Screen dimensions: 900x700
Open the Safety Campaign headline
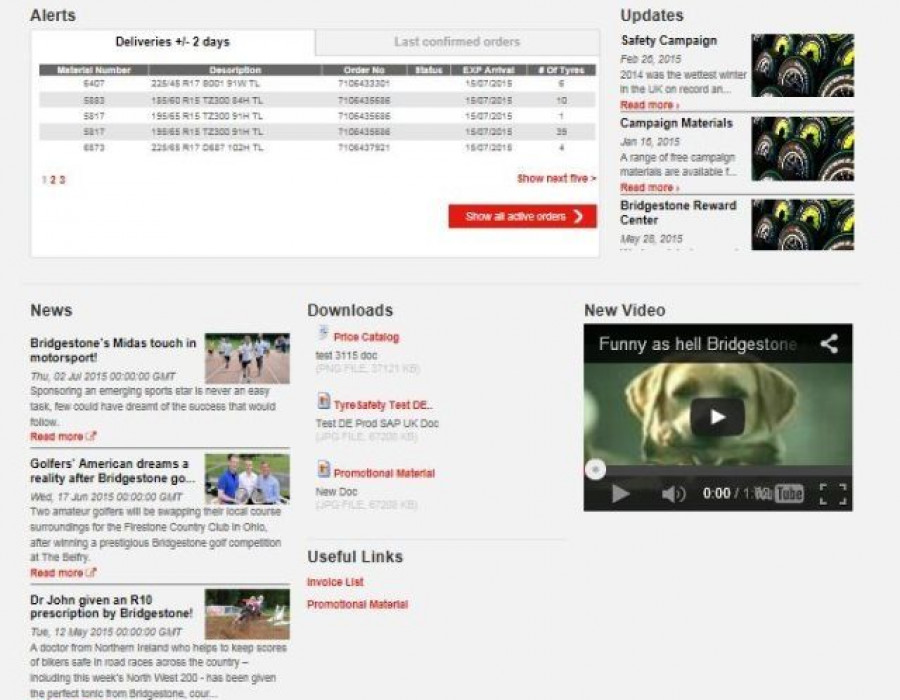coord(669,41)
